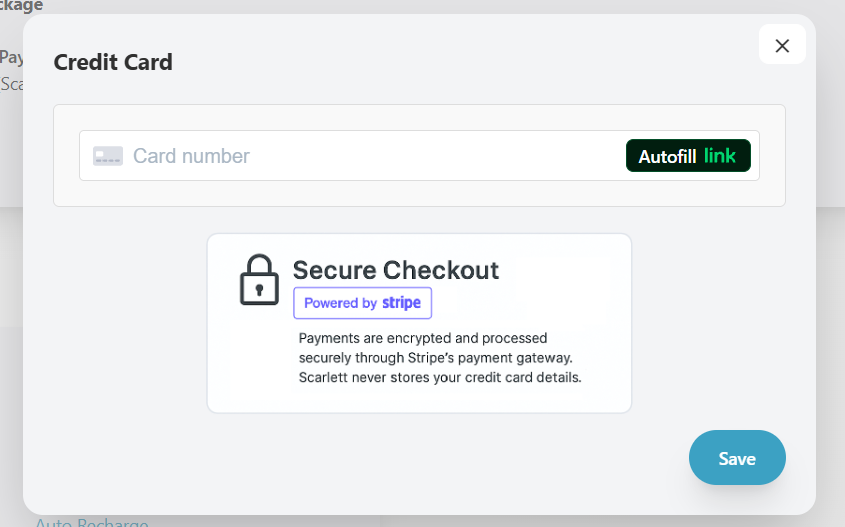Click the Card number input field

click(x=370, y=156)
